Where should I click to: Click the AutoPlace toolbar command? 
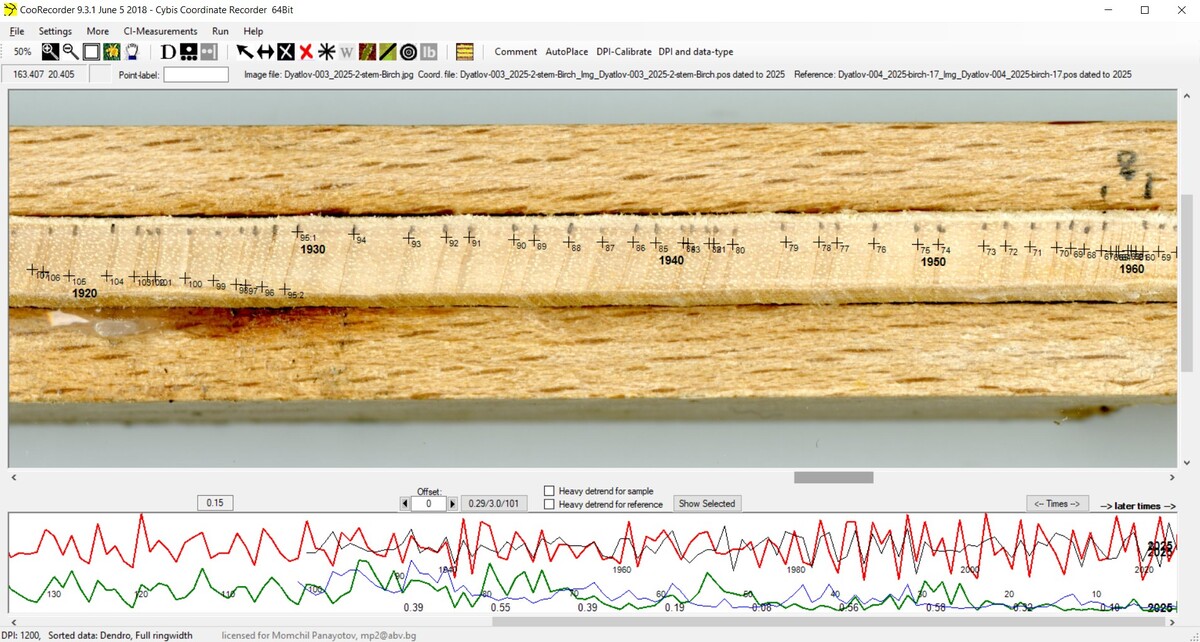point(566,52)
